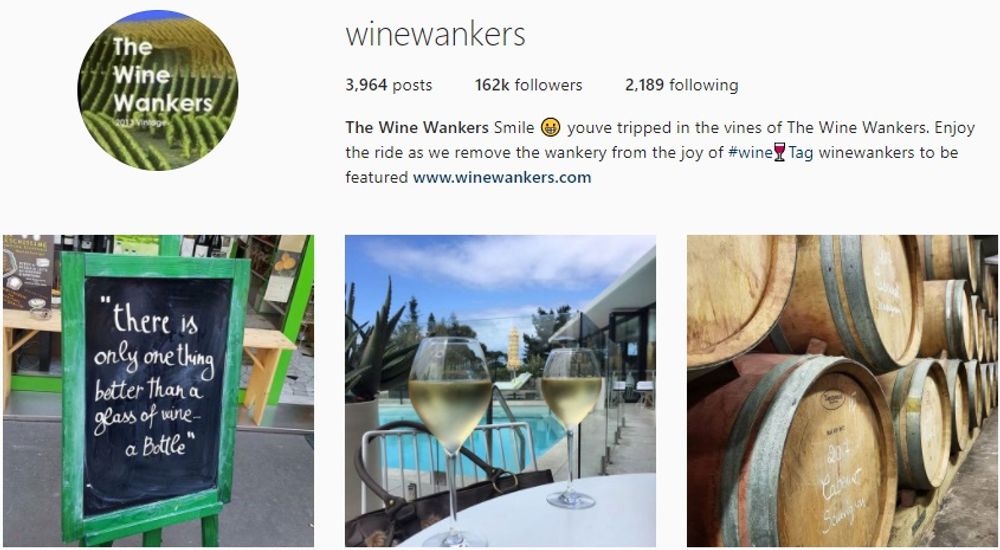View the 2,189 following list

click(682, 85)
